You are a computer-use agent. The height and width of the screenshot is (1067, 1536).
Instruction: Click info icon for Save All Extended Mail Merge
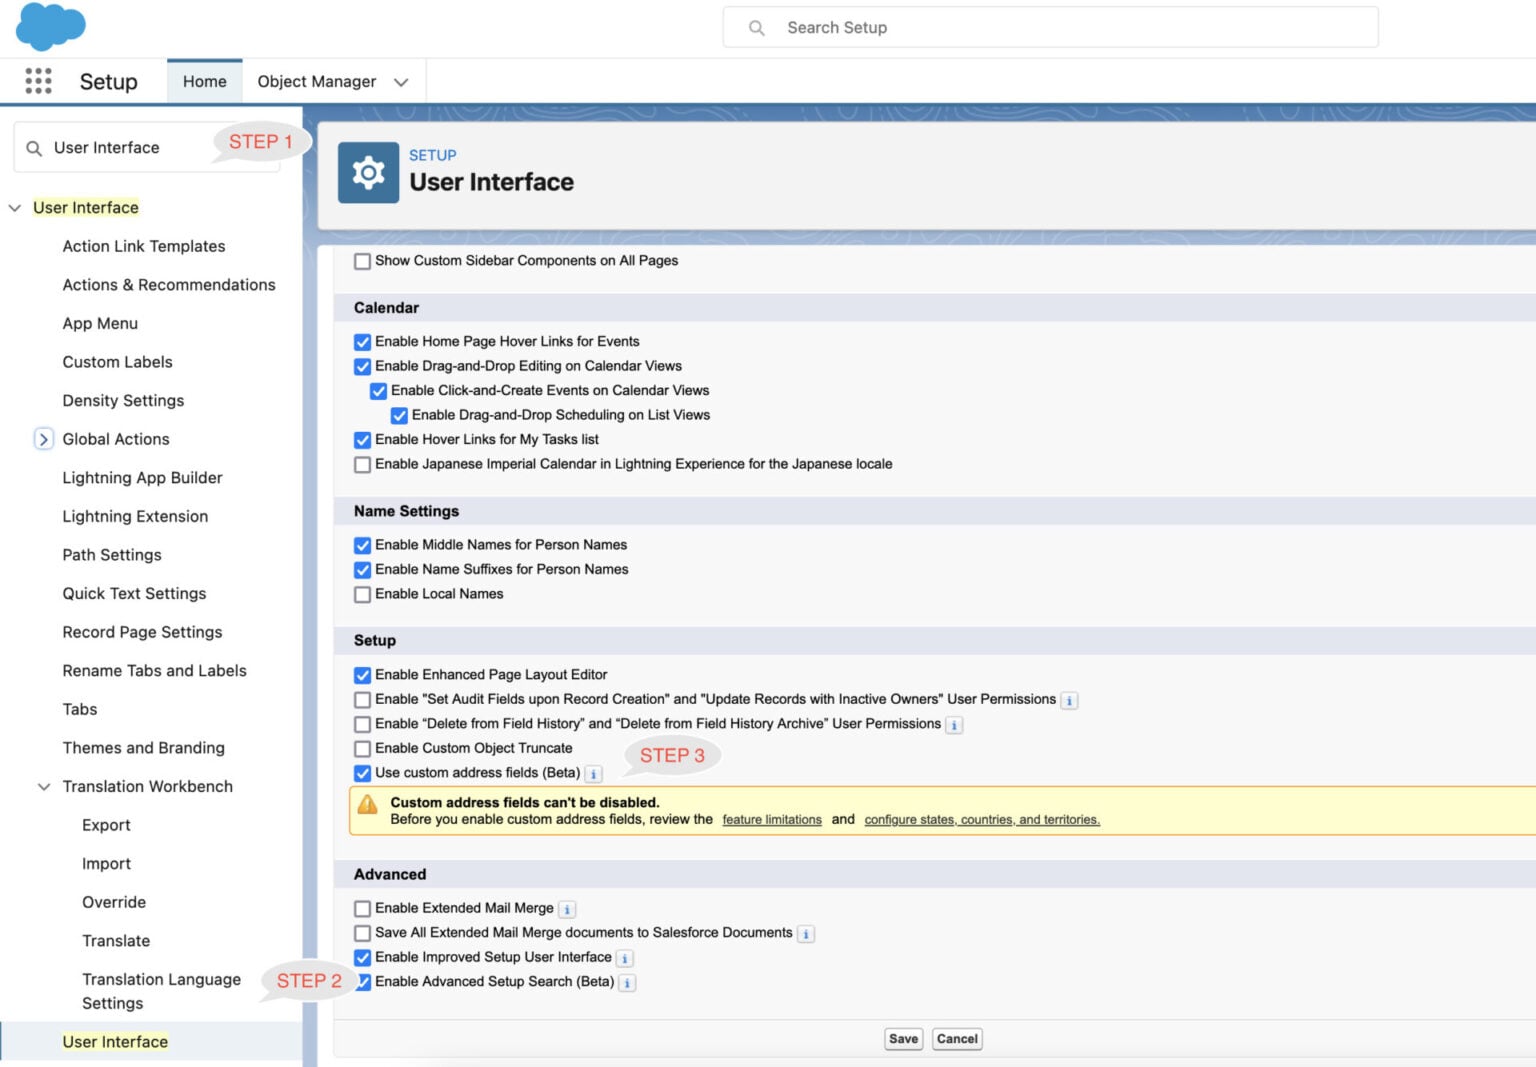point(806,934)
